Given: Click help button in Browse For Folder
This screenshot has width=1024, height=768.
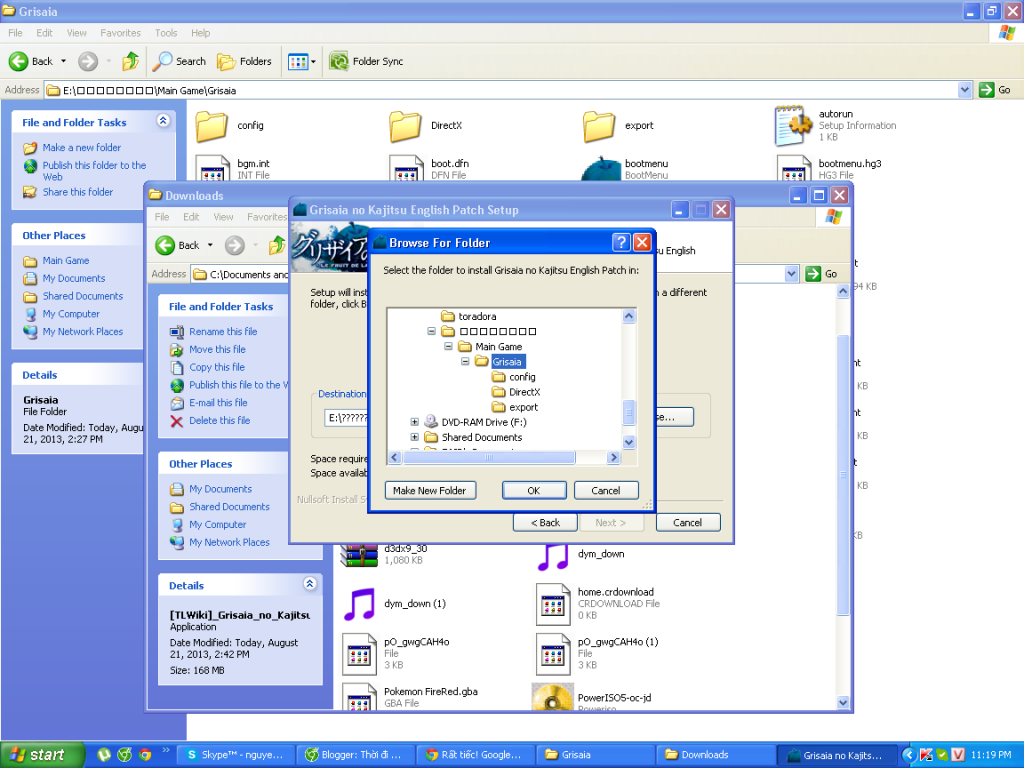Looking at the screenshot, I should pyautogui.click(x=621, y=243).
